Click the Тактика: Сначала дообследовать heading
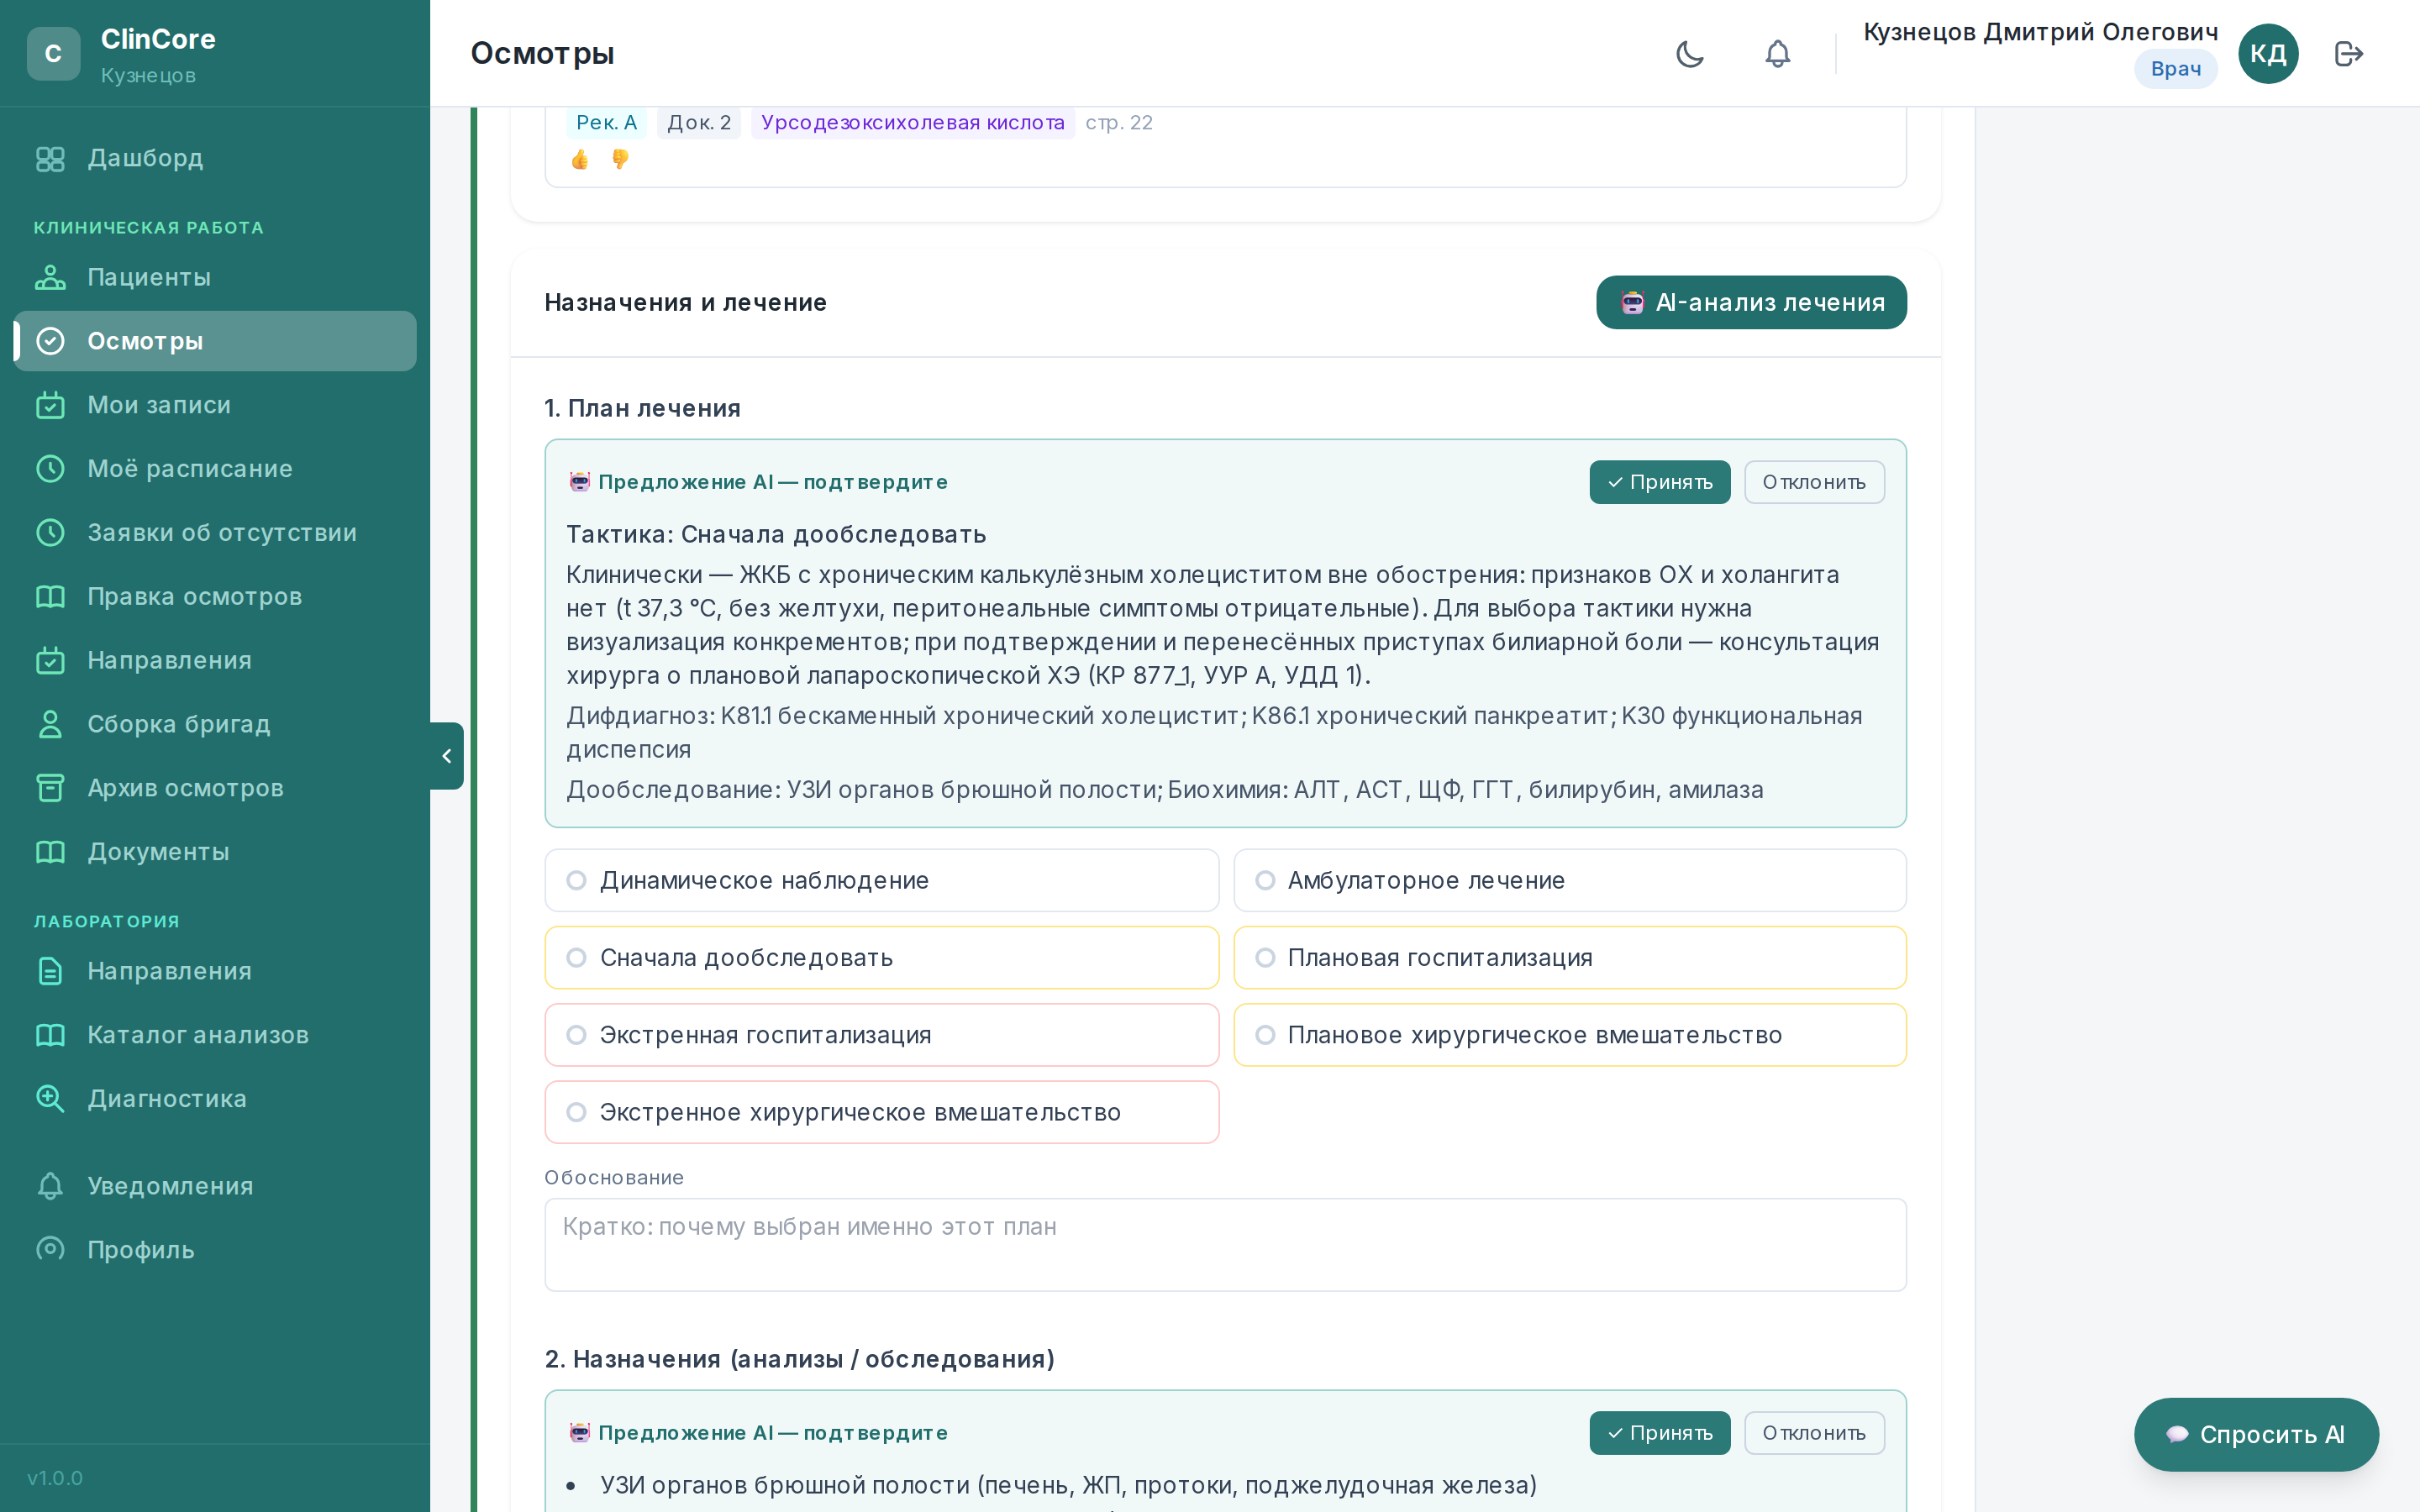 pyautogui.click(x=776, y=535)
